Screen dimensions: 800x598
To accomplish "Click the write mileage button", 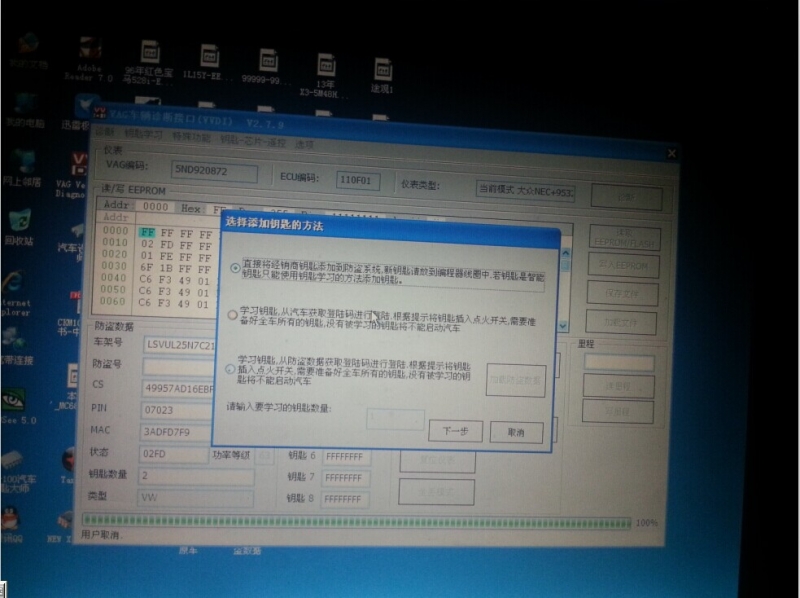I will coord(617,411).
